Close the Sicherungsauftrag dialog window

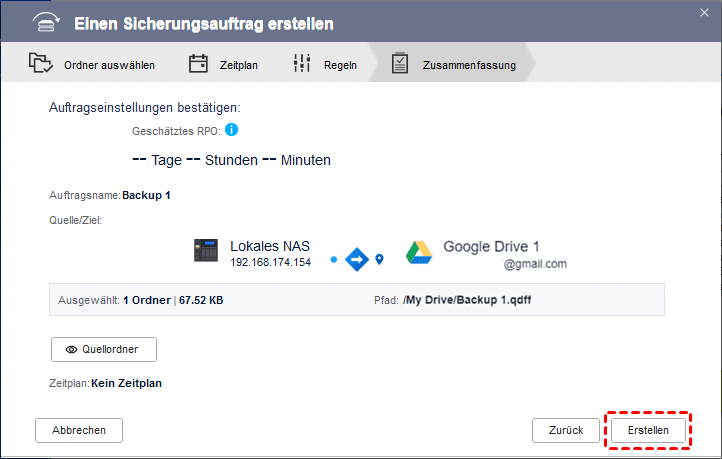pyautogui.click(x=705, y=14)
